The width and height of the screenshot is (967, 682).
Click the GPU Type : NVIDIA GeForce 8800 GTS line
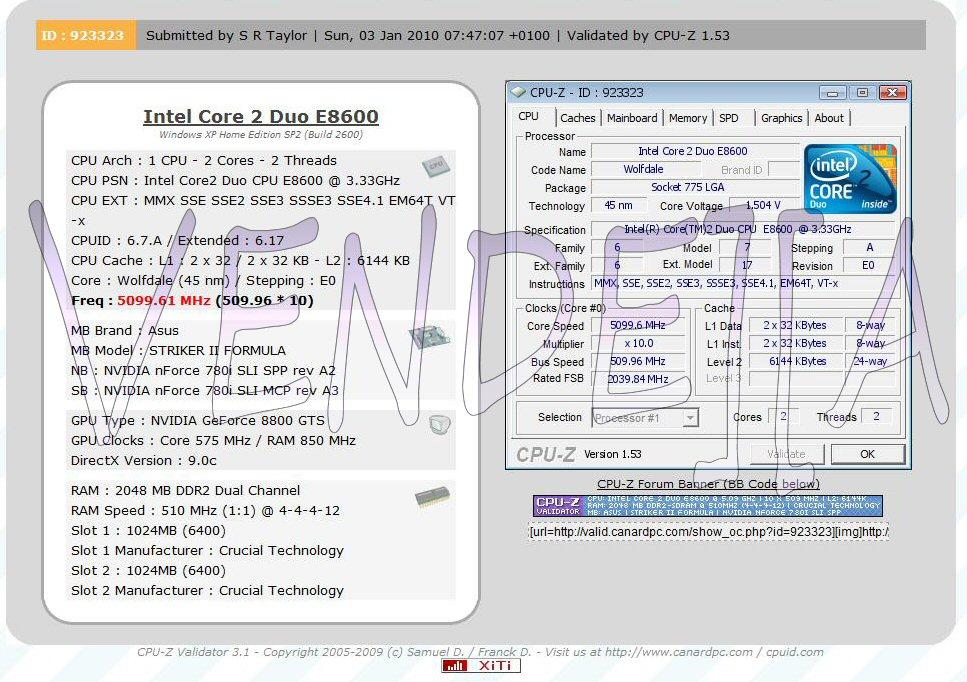pos(197,421)
